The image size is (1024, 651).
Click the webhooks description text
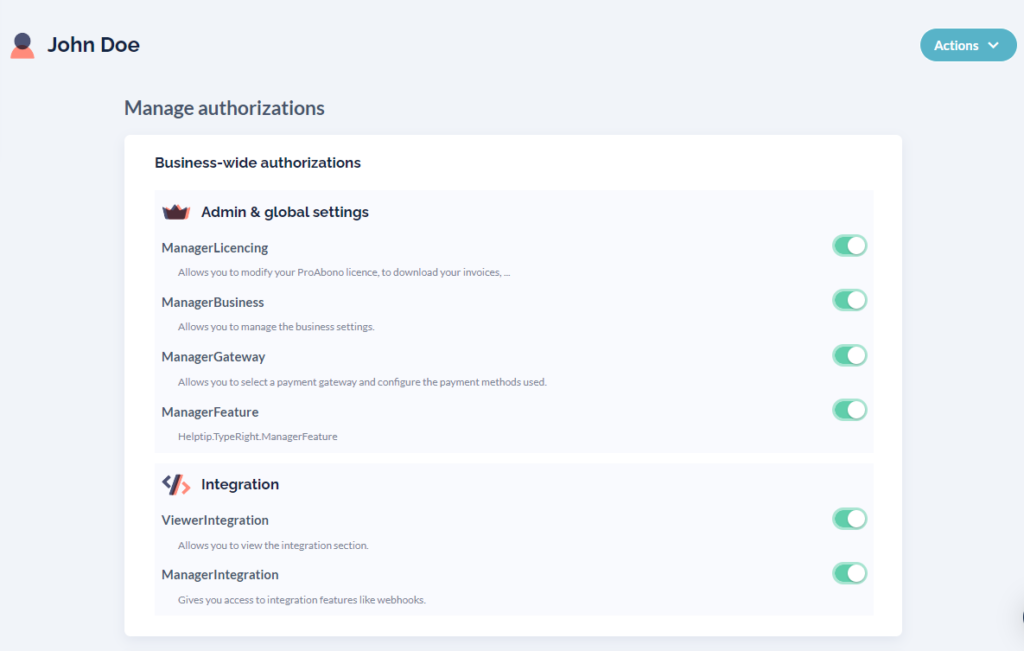point(302,599)
